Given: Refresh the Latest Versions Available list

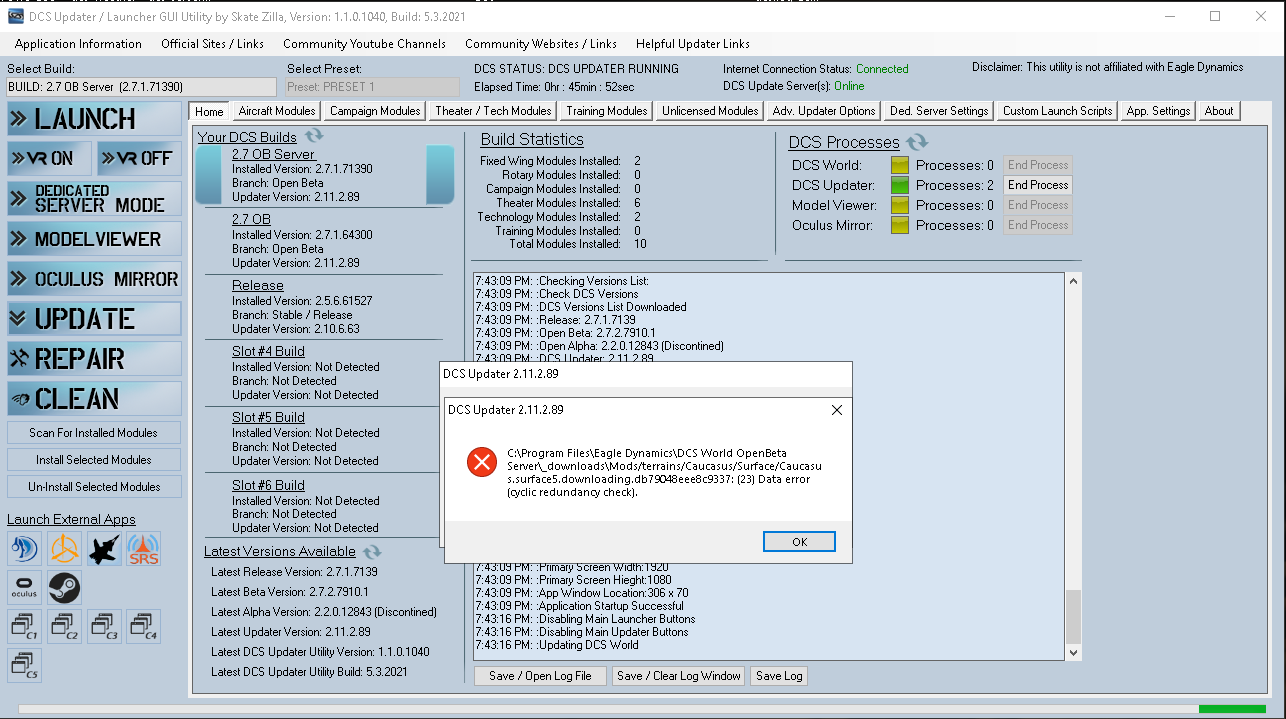Looking at the screenshot, I should (x=372, y=551).
